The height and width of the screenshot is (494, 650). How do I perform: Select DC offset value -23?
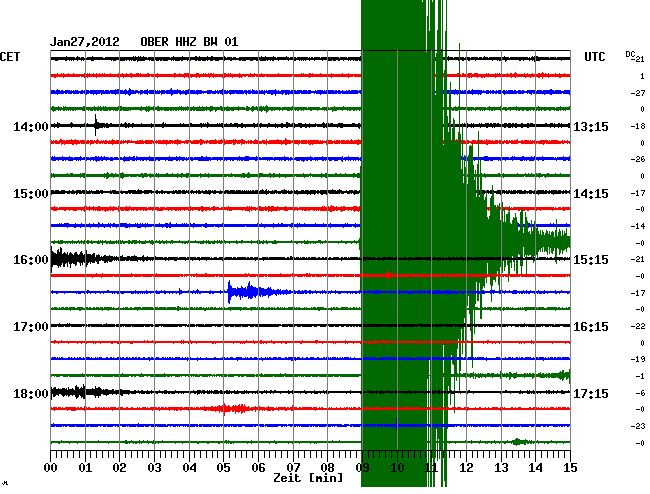point(637,426)
